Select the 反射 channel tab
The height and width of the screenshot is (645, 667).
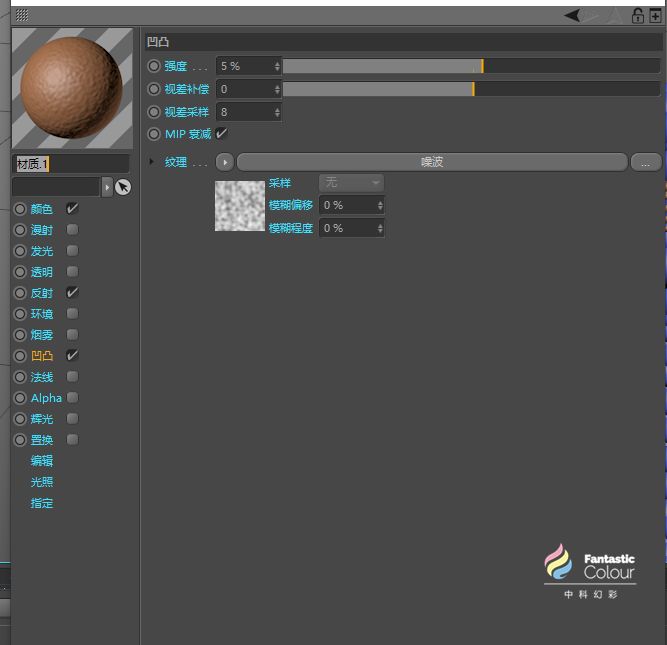(x=42, y=293)
